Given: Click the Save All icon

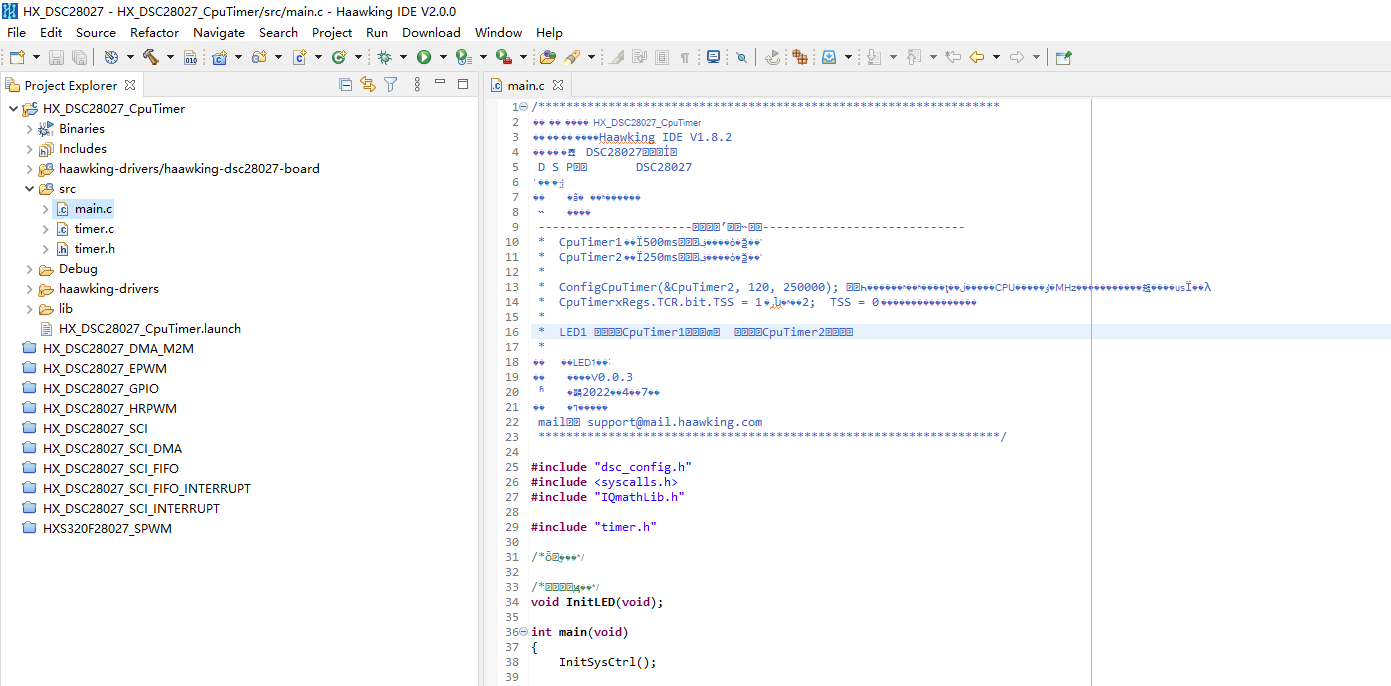Looking at the screenshot, I should [x=77, y=57].
